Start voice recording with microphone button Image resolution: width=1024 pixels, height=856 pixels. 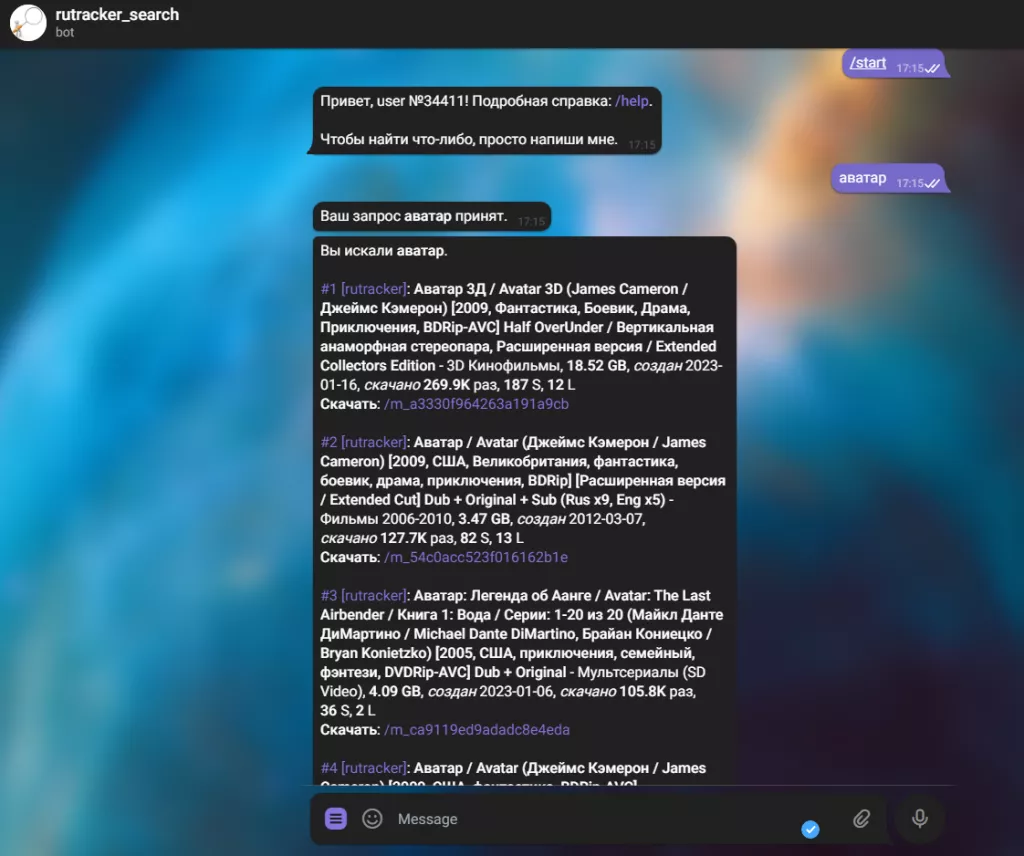(x=920, y=818)
